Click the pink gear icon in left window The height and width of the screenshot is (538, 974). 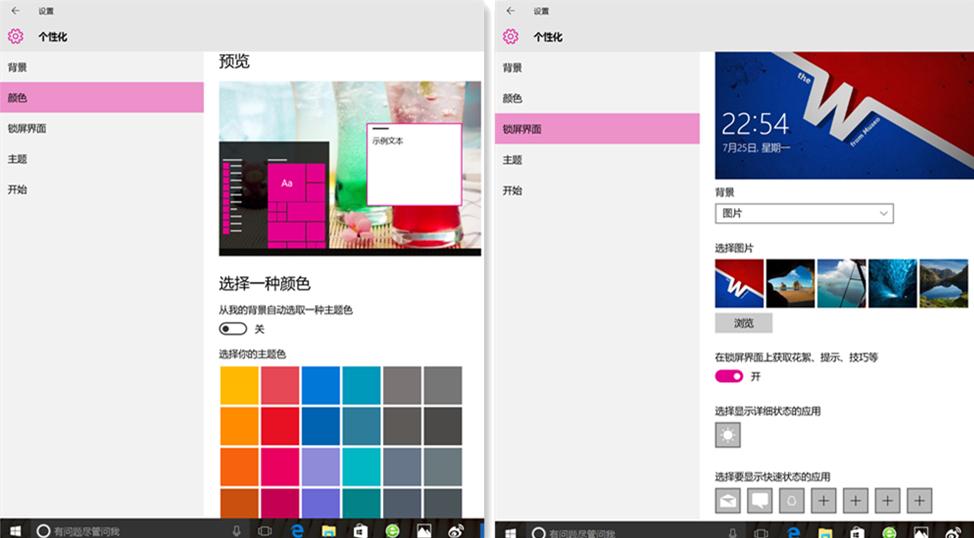[16, 36]
